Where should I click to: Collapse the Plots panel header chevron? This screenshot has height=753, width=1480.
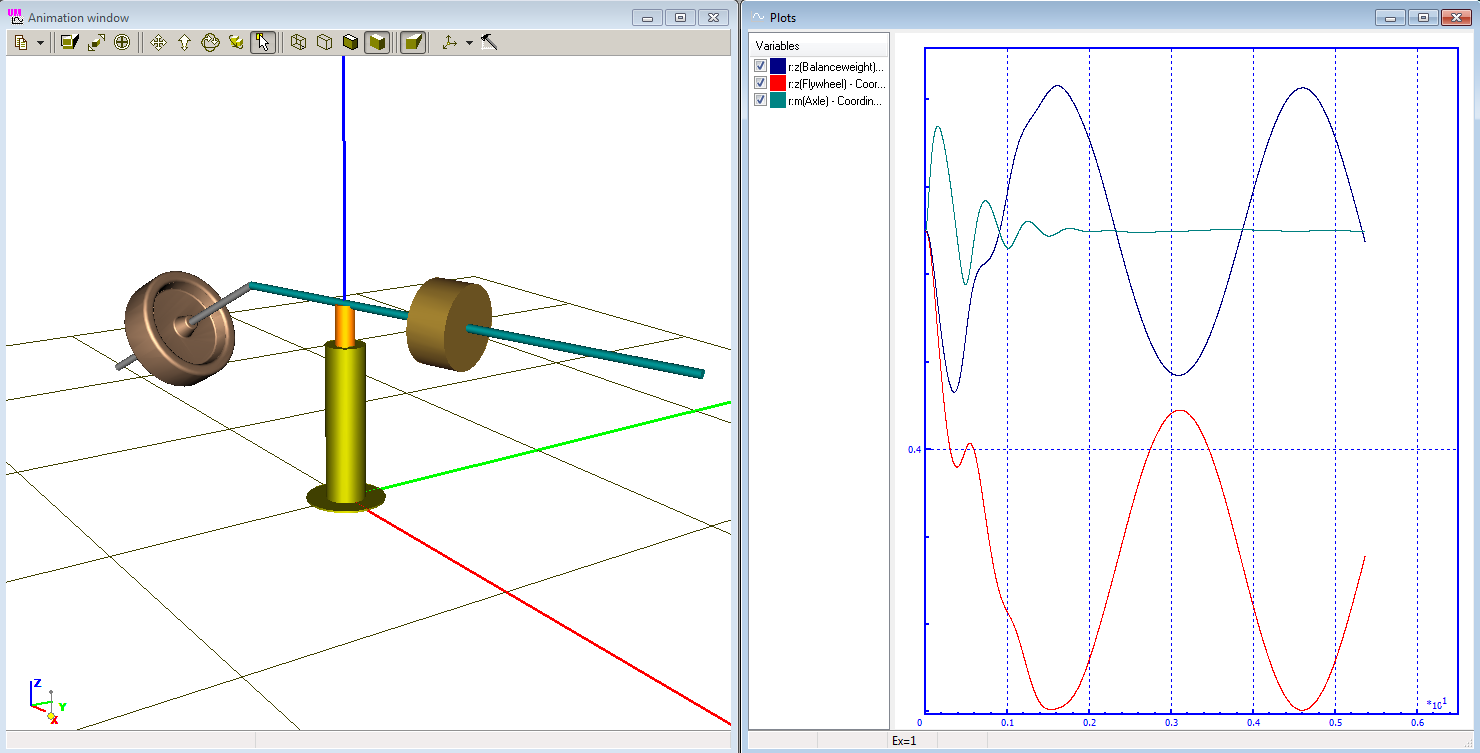757,17
